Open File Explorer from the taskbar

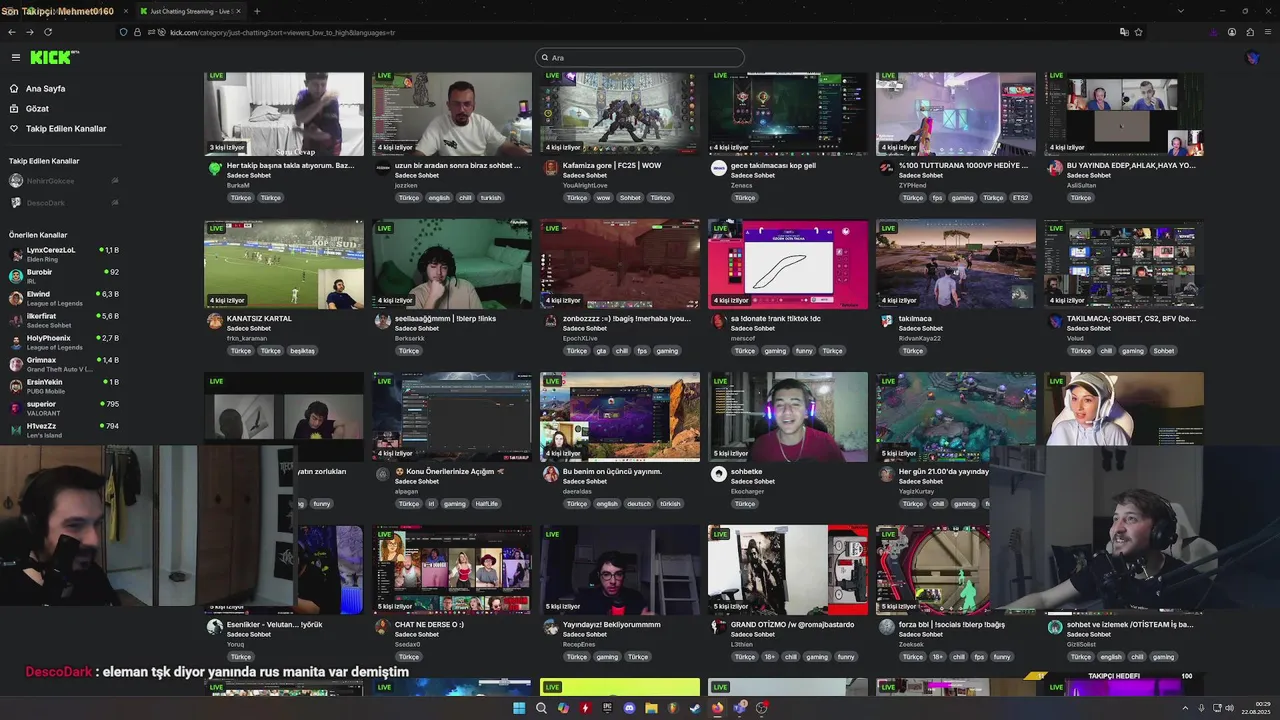(651, 708)
